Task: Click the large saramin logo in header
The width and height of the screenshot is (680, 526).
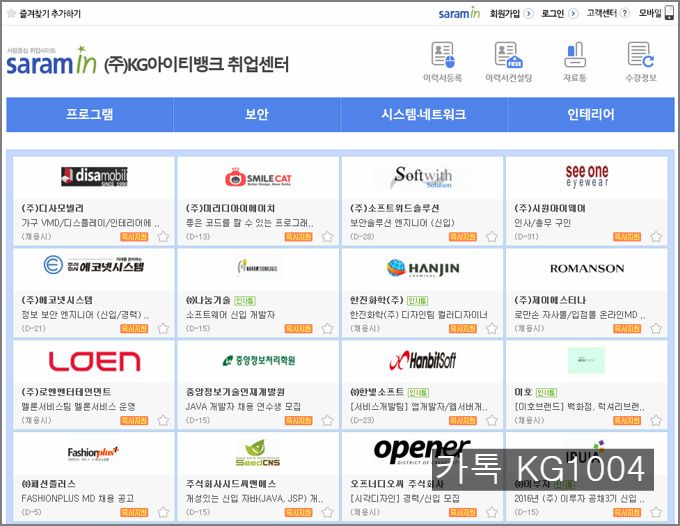Action: coord(51,61)
